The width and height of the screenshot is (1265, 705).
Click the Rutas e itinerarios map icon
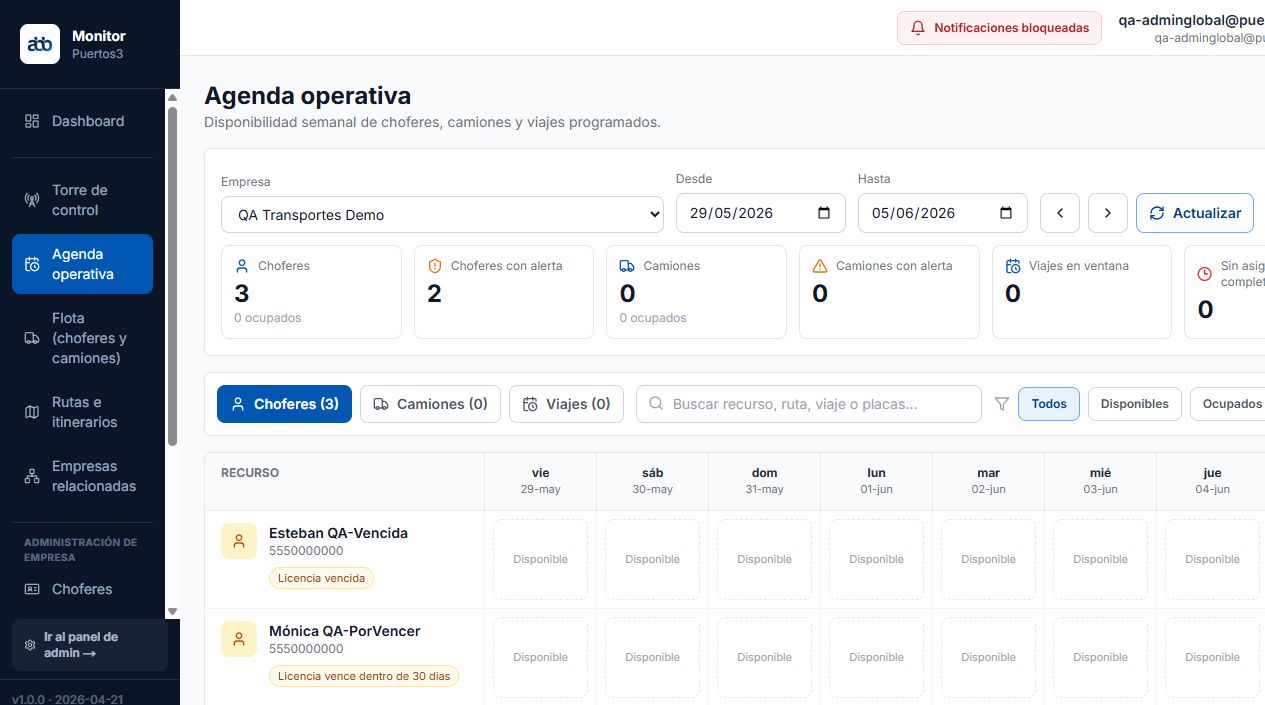[32, 412]
